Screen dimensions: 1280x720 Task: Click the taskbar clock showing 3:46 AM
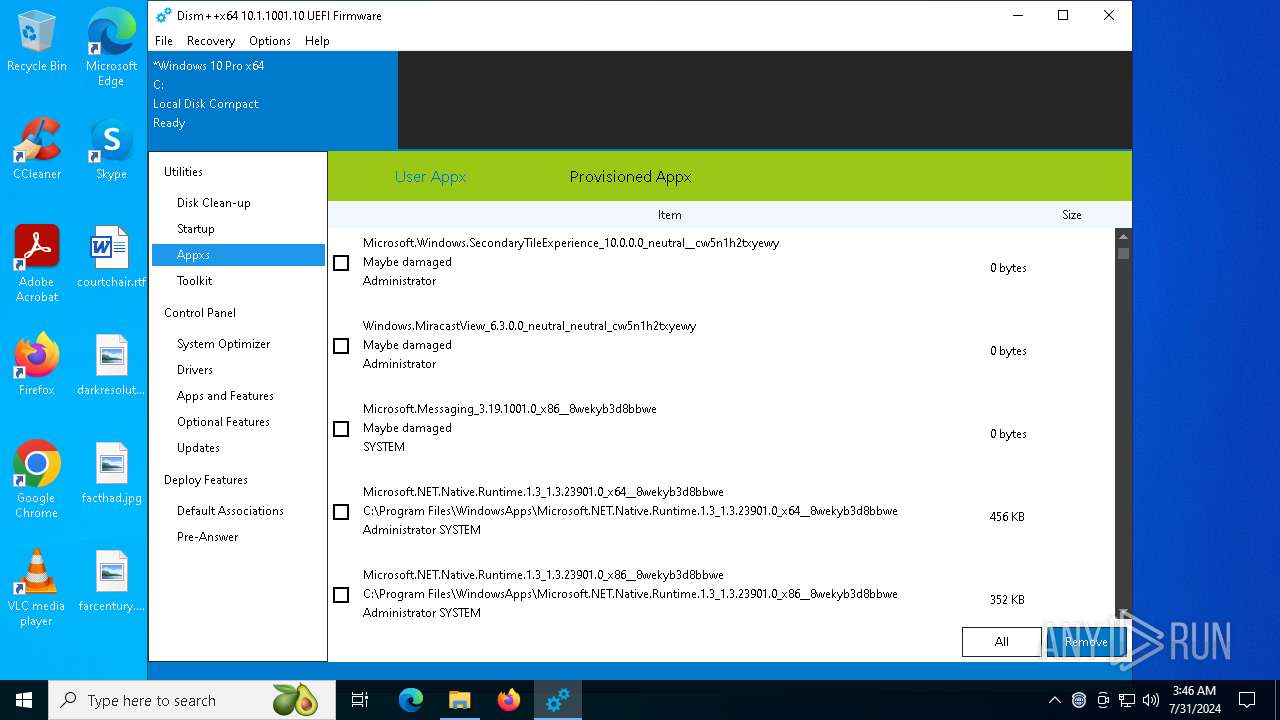1194,700
